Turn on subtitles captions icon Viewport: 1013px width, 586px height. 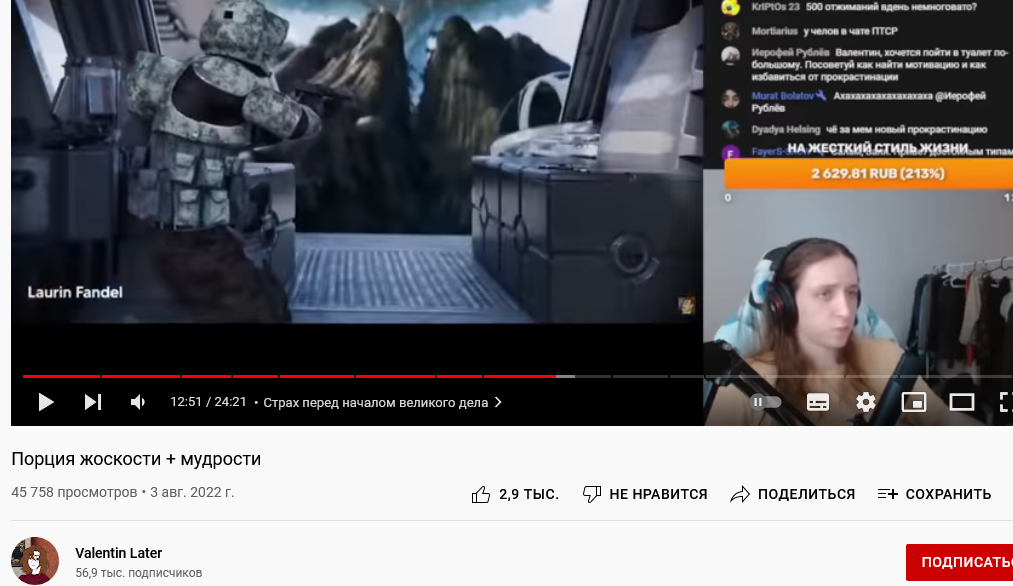click(818, 403)
